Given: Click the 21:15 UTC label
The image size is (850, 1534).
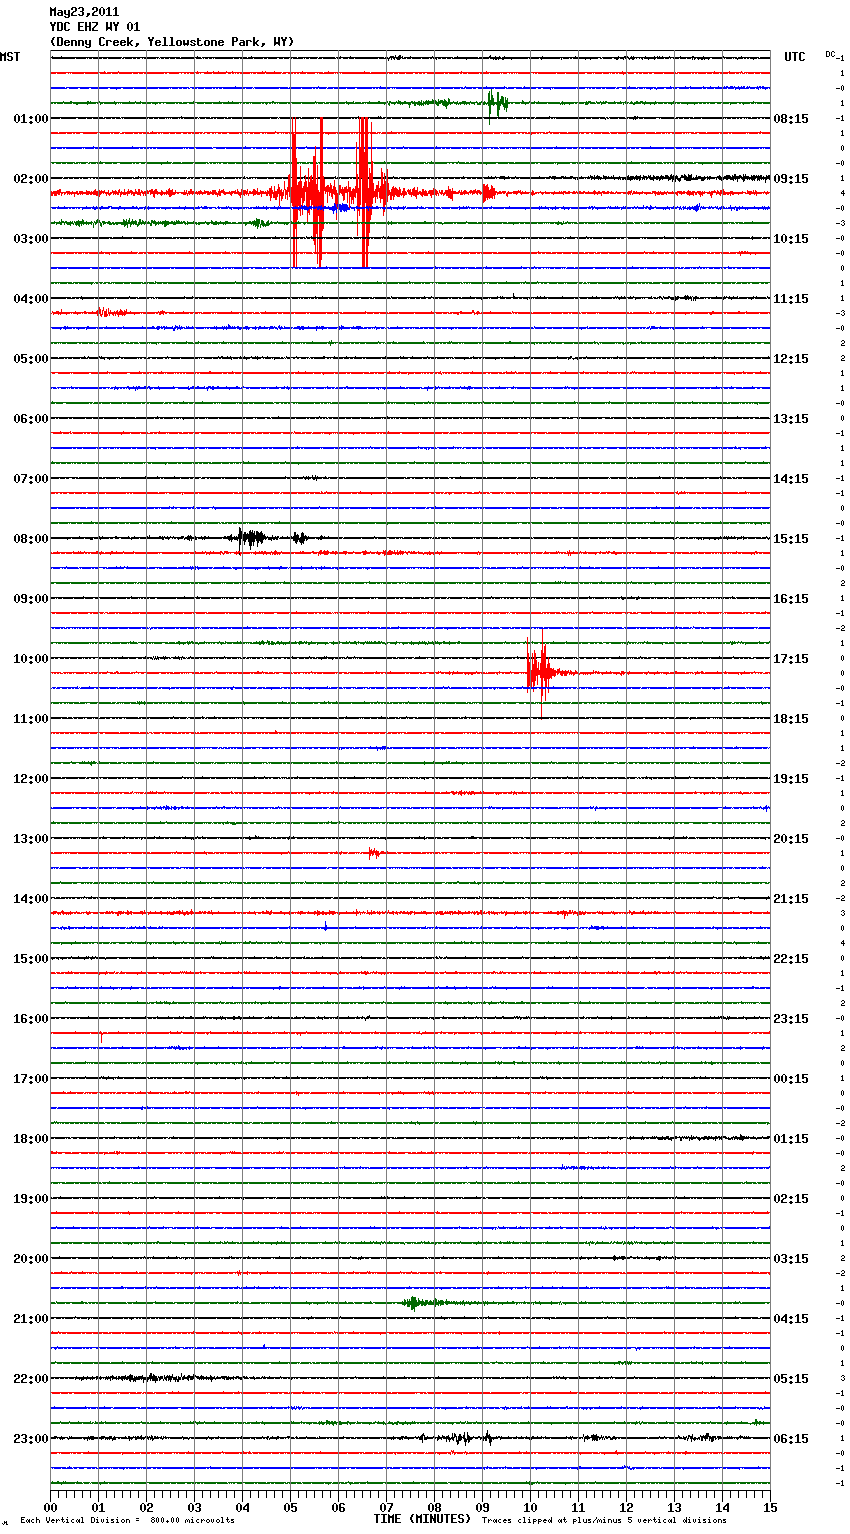Looking at the screenshot, I should pos(791,899).
